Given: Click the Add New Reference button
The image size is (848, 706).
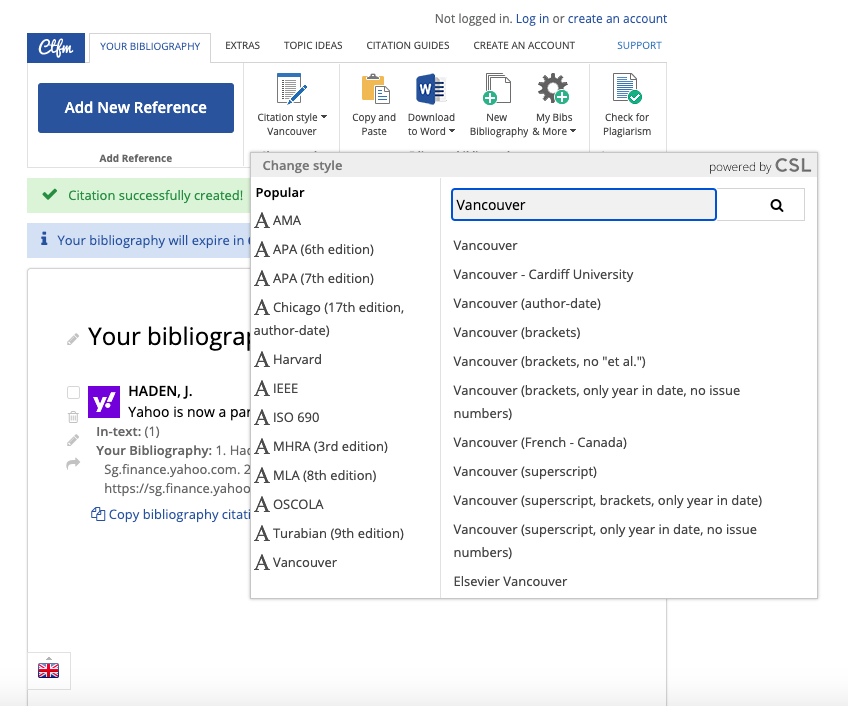Looking at the screenshot, I should [136, 108].
